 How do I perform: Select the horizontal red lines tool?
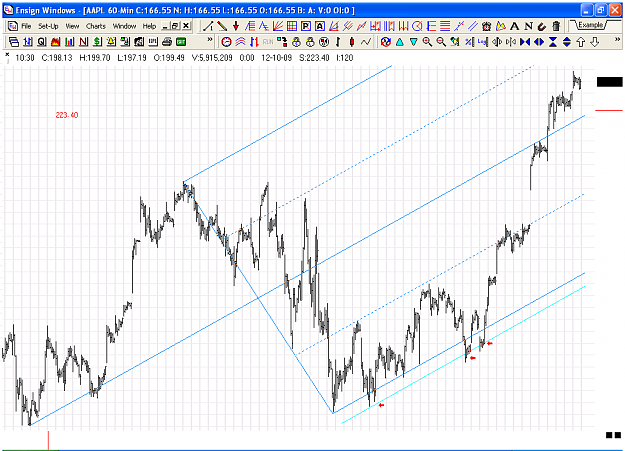(x=445, y=26)
